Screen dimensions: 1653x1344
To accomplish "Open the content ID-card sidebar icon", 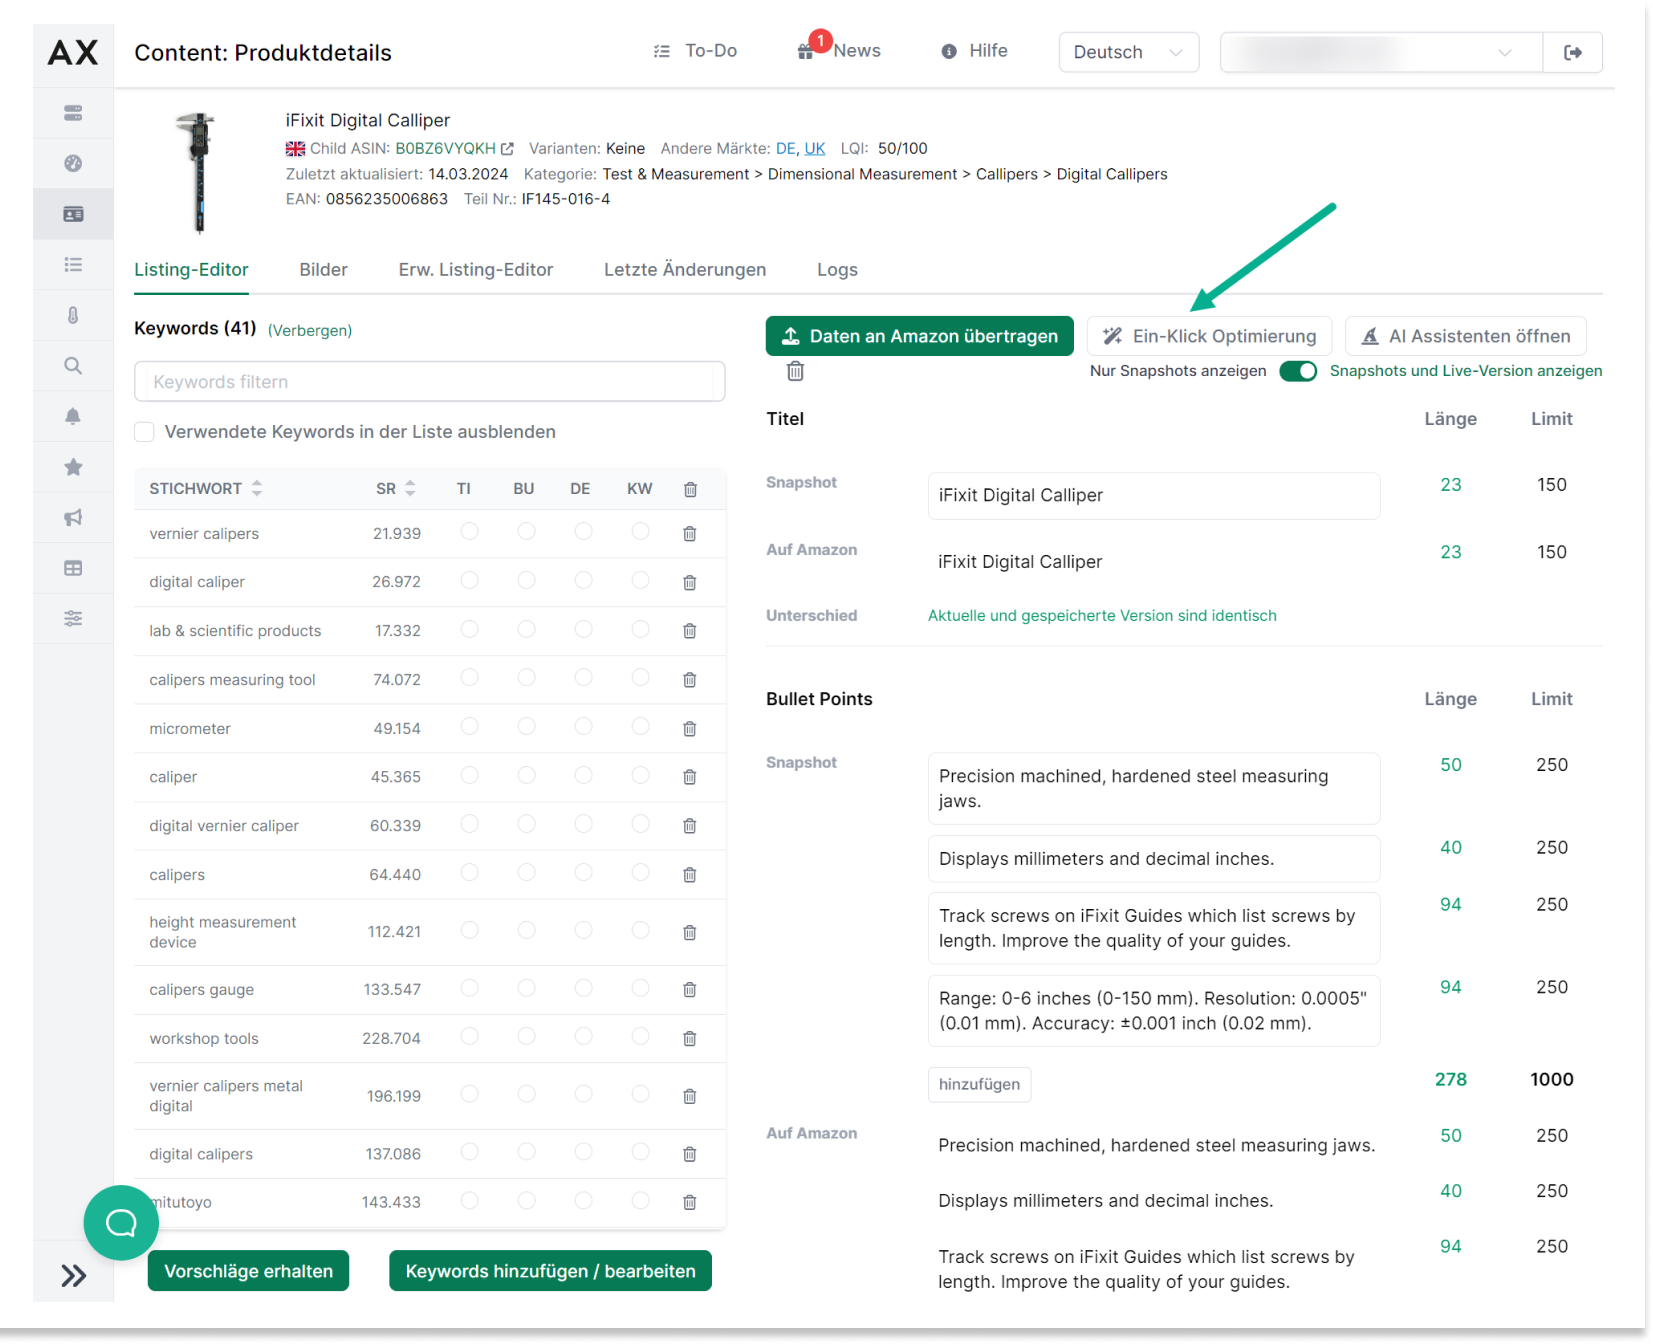I will click(73, 214).
